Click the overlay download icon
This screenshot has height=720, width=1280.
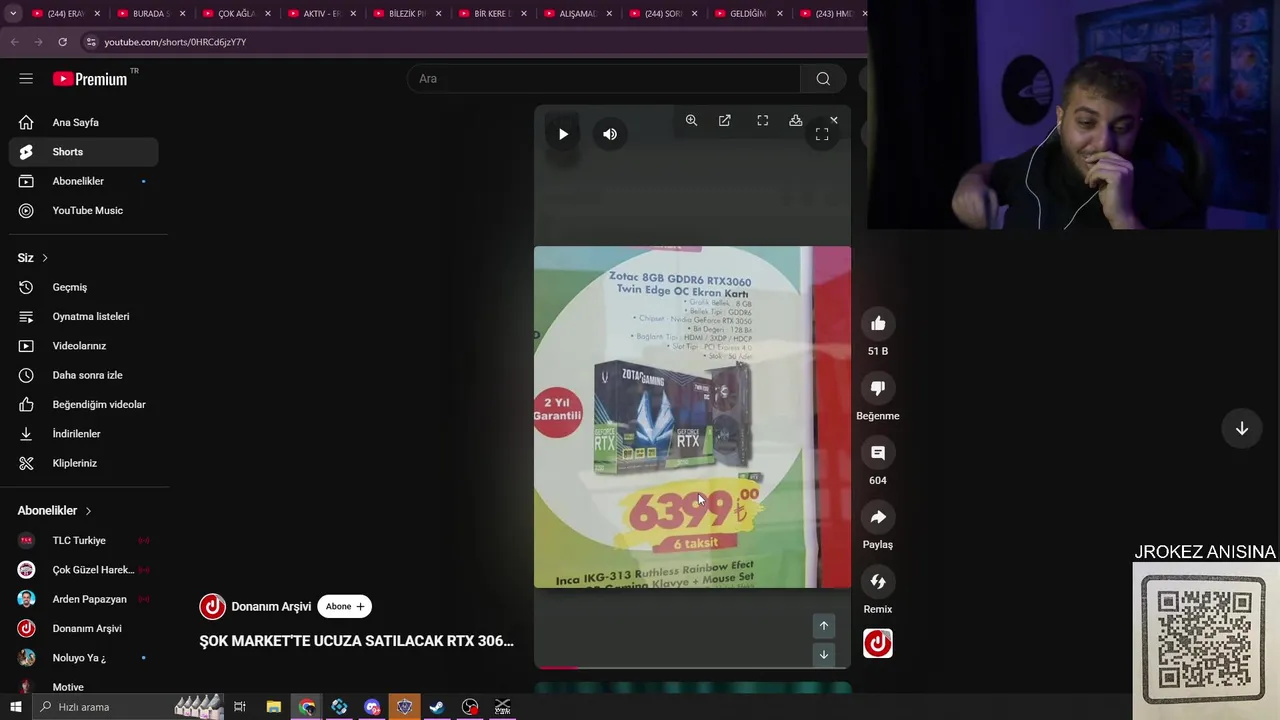tap(796, 120)
